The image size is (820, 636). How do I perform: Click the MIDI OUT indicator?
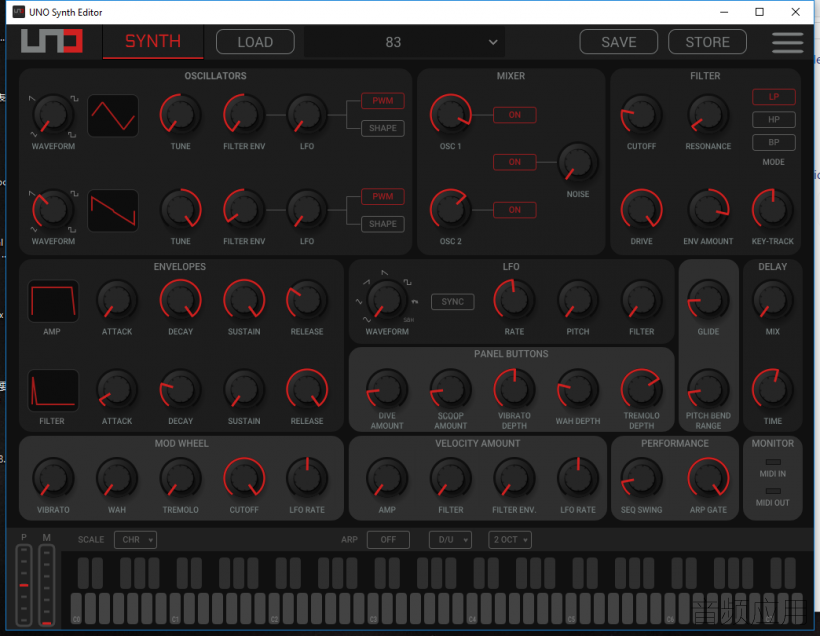773,491
